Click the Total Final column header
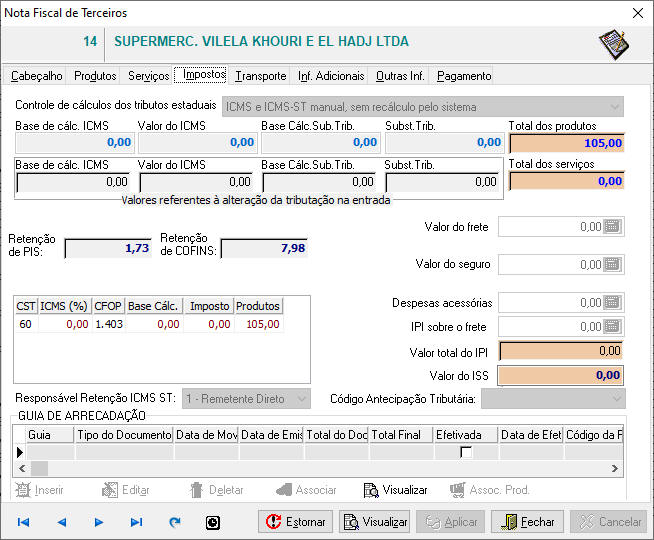The image size is (654, 540). click(x=401, y=435)
